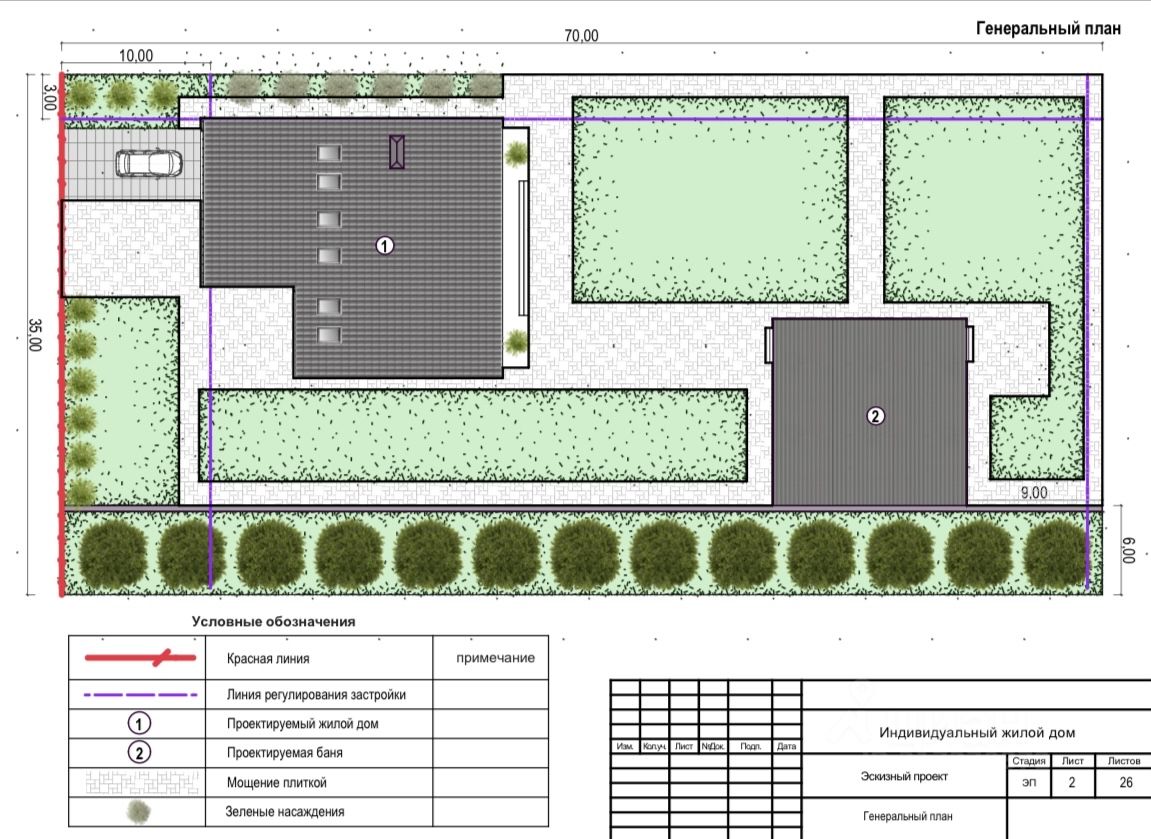This screenshot has width=1151, height=839.
Task: Click the sheet number 2 cell
Action: coord(1072,782)
